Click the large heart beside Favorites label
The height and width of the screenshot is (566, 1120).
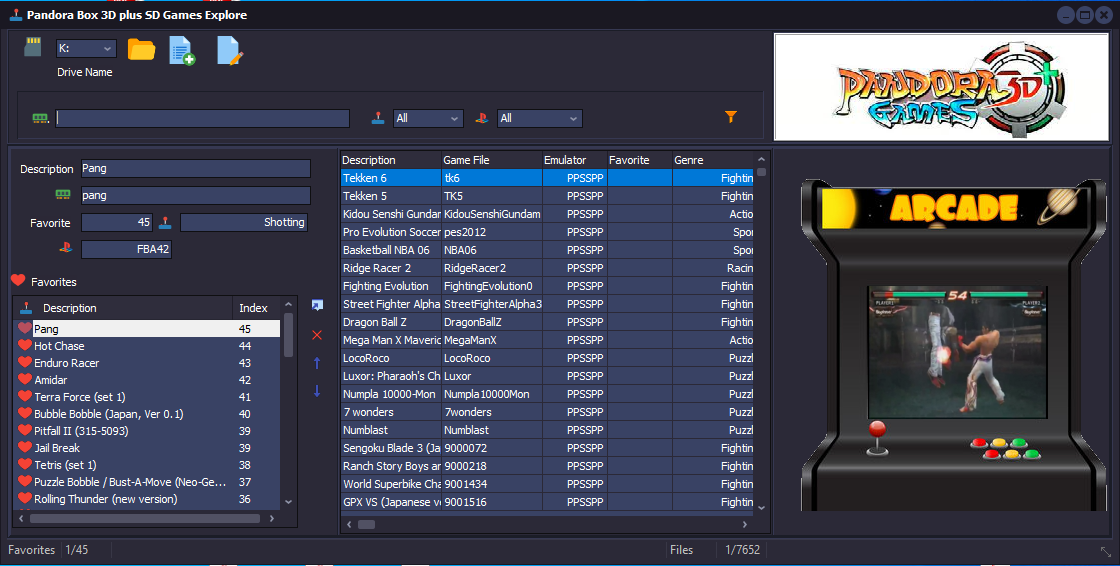pos(19,281)
